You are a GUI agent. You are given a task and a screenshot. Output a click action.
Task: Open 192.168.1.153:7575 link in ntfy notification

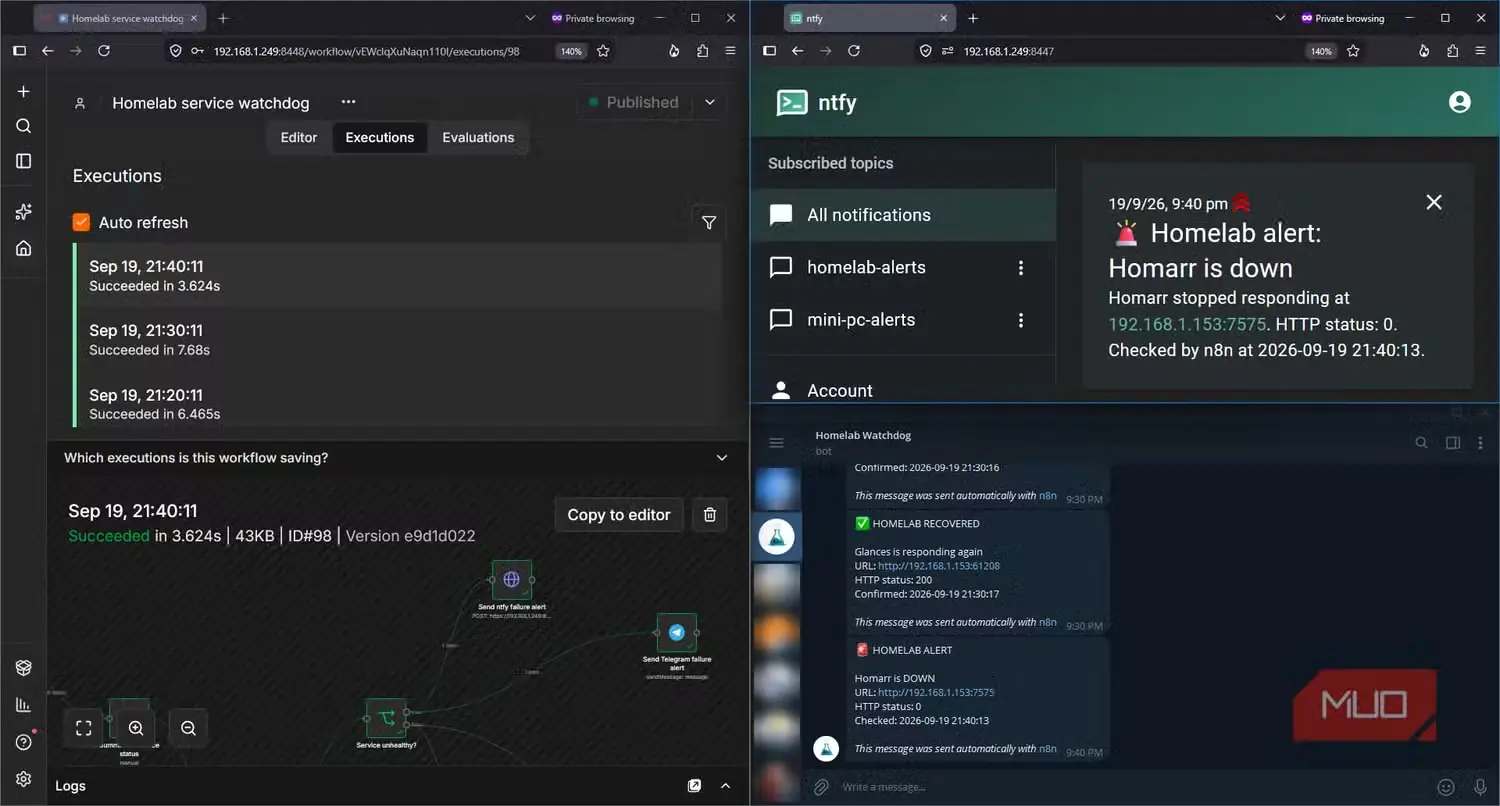pyautogui.click(x=1188, y=324)
